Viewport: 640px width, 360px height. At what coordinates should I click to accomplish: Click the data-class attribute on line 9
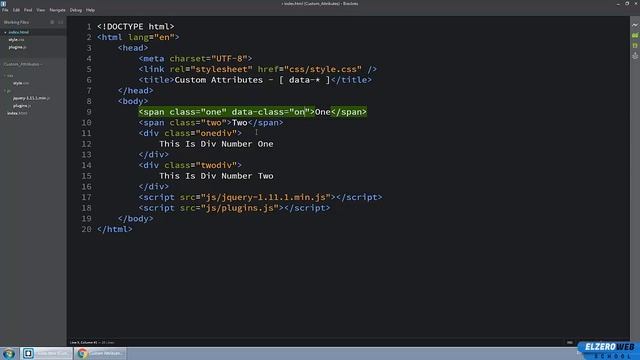click(271, 112)
